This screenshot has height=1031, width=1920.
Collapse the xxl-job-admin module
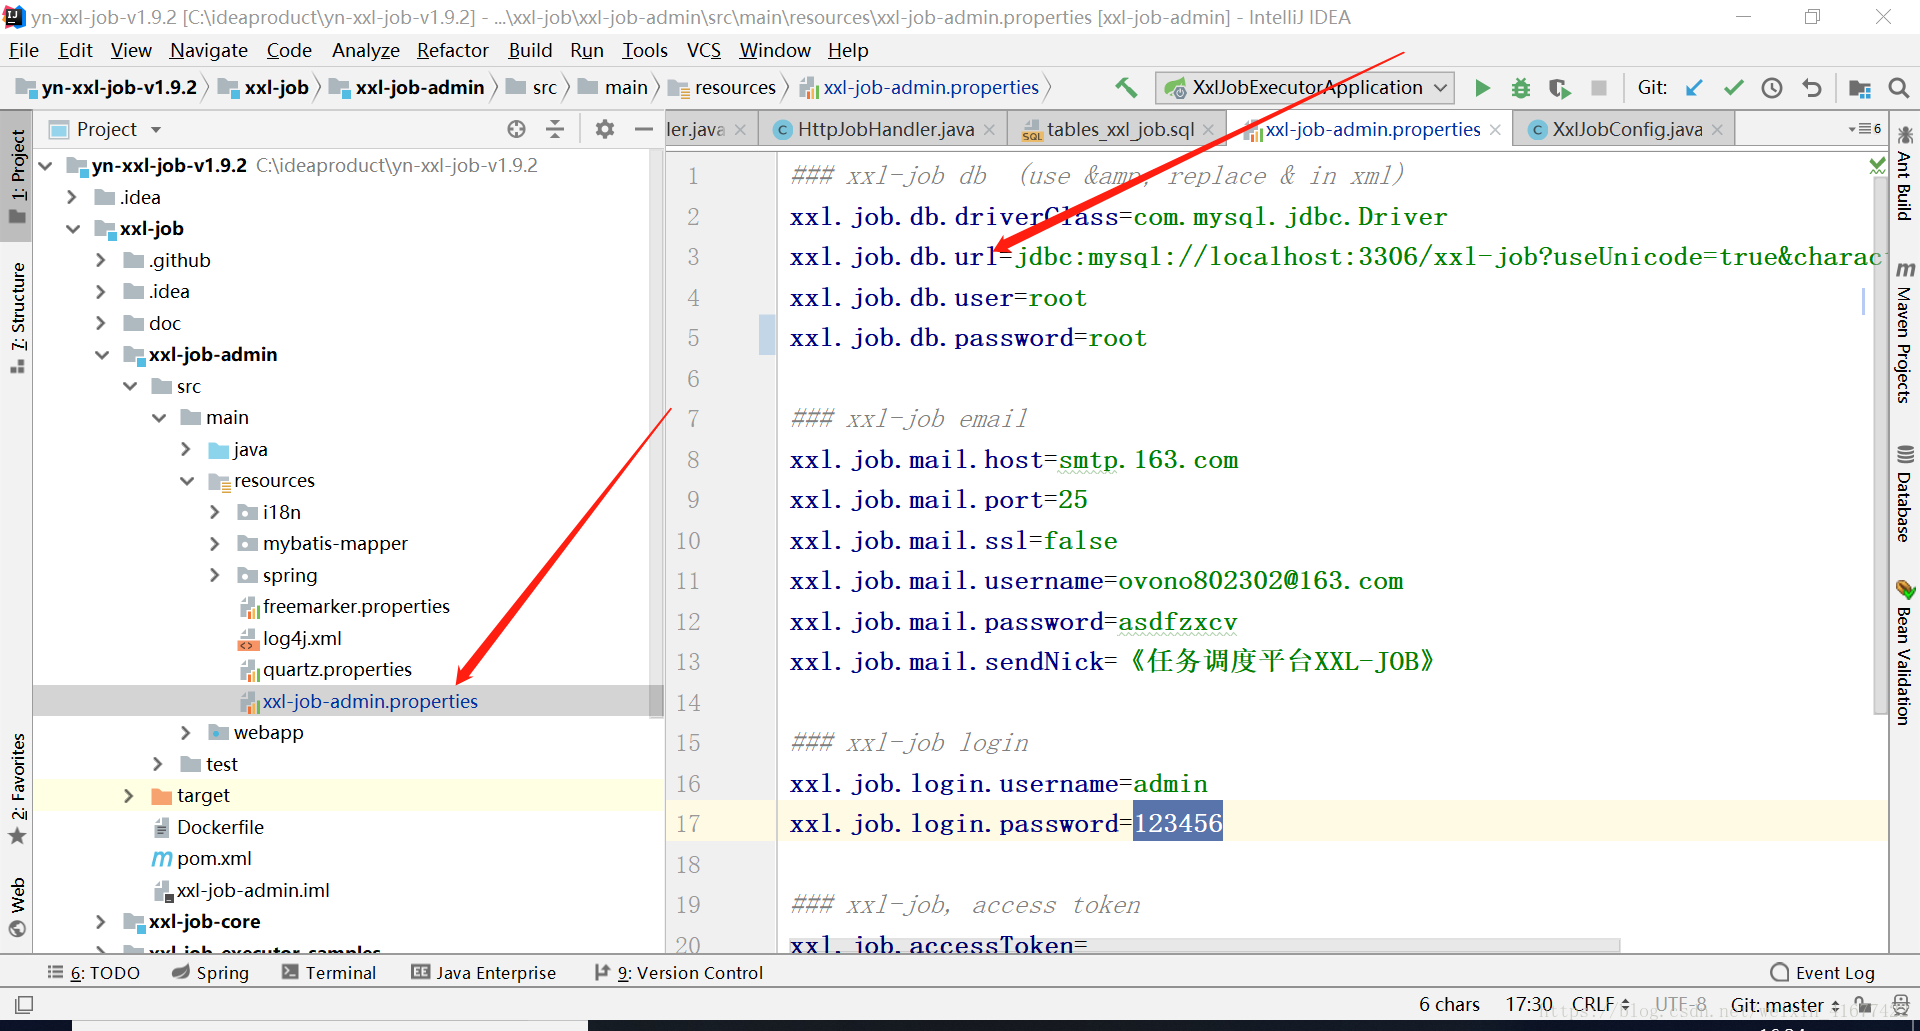(102, 355)
